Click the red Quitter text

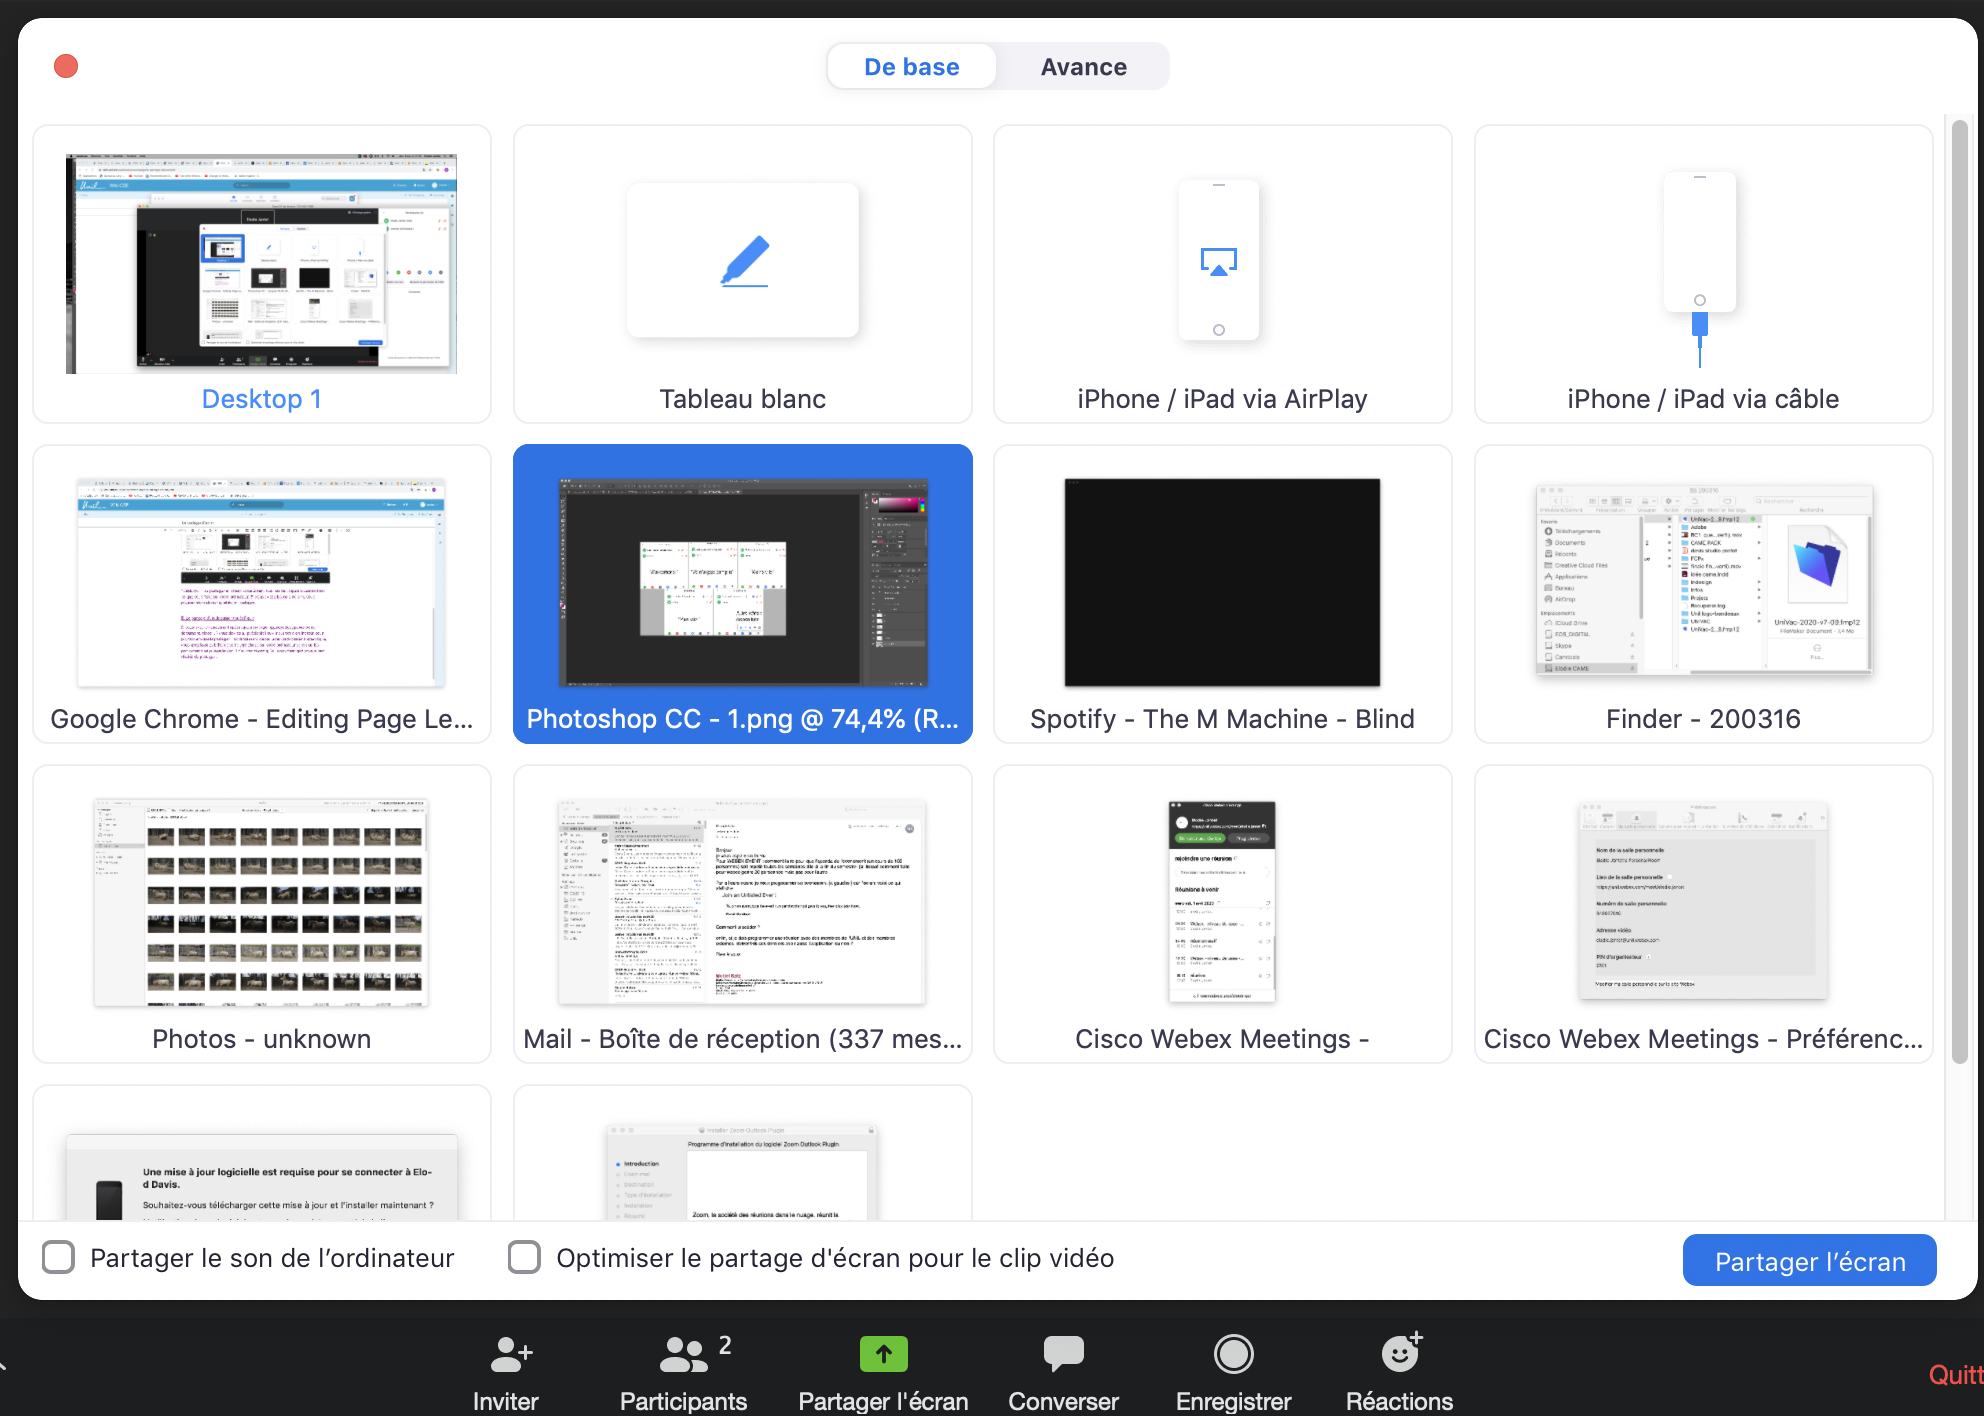tap(1955, 1375)
